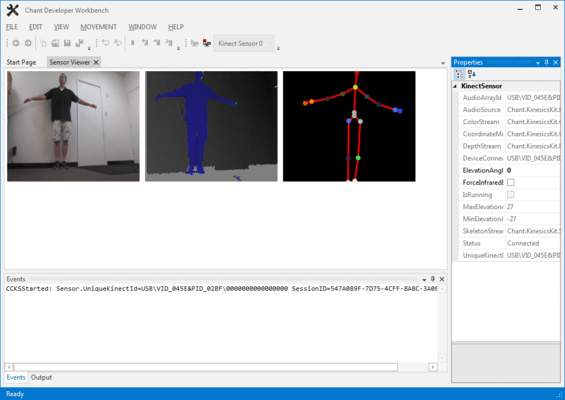Click the Save All toolbar icon
The height and width of the screenshot is (400, 565).
coord(79,43)
